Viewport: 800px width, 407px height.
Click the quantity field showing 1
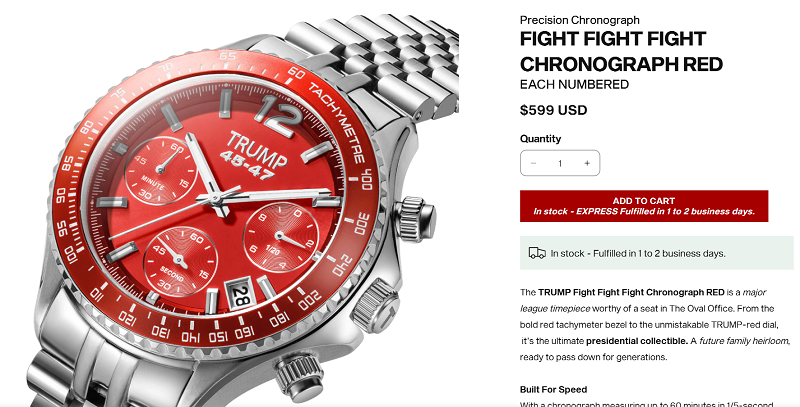pos(560,163)
